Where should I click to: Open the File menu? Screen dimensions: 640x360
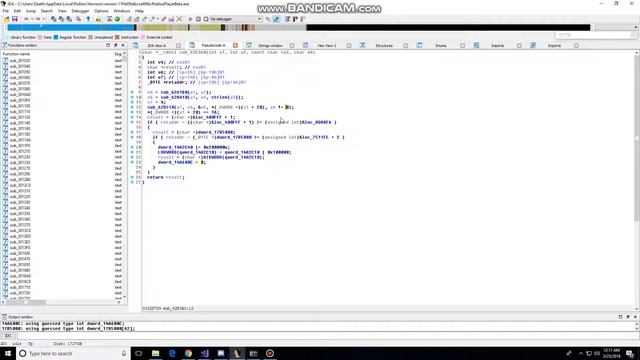pos(6,11)
